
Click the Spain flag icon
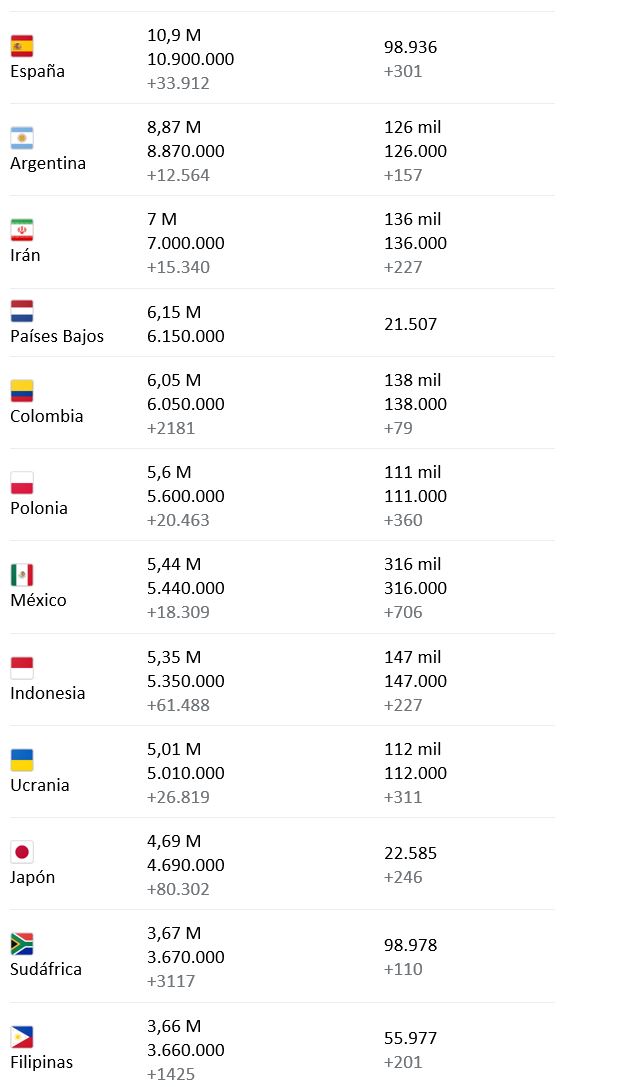click(x=22, y=46)
